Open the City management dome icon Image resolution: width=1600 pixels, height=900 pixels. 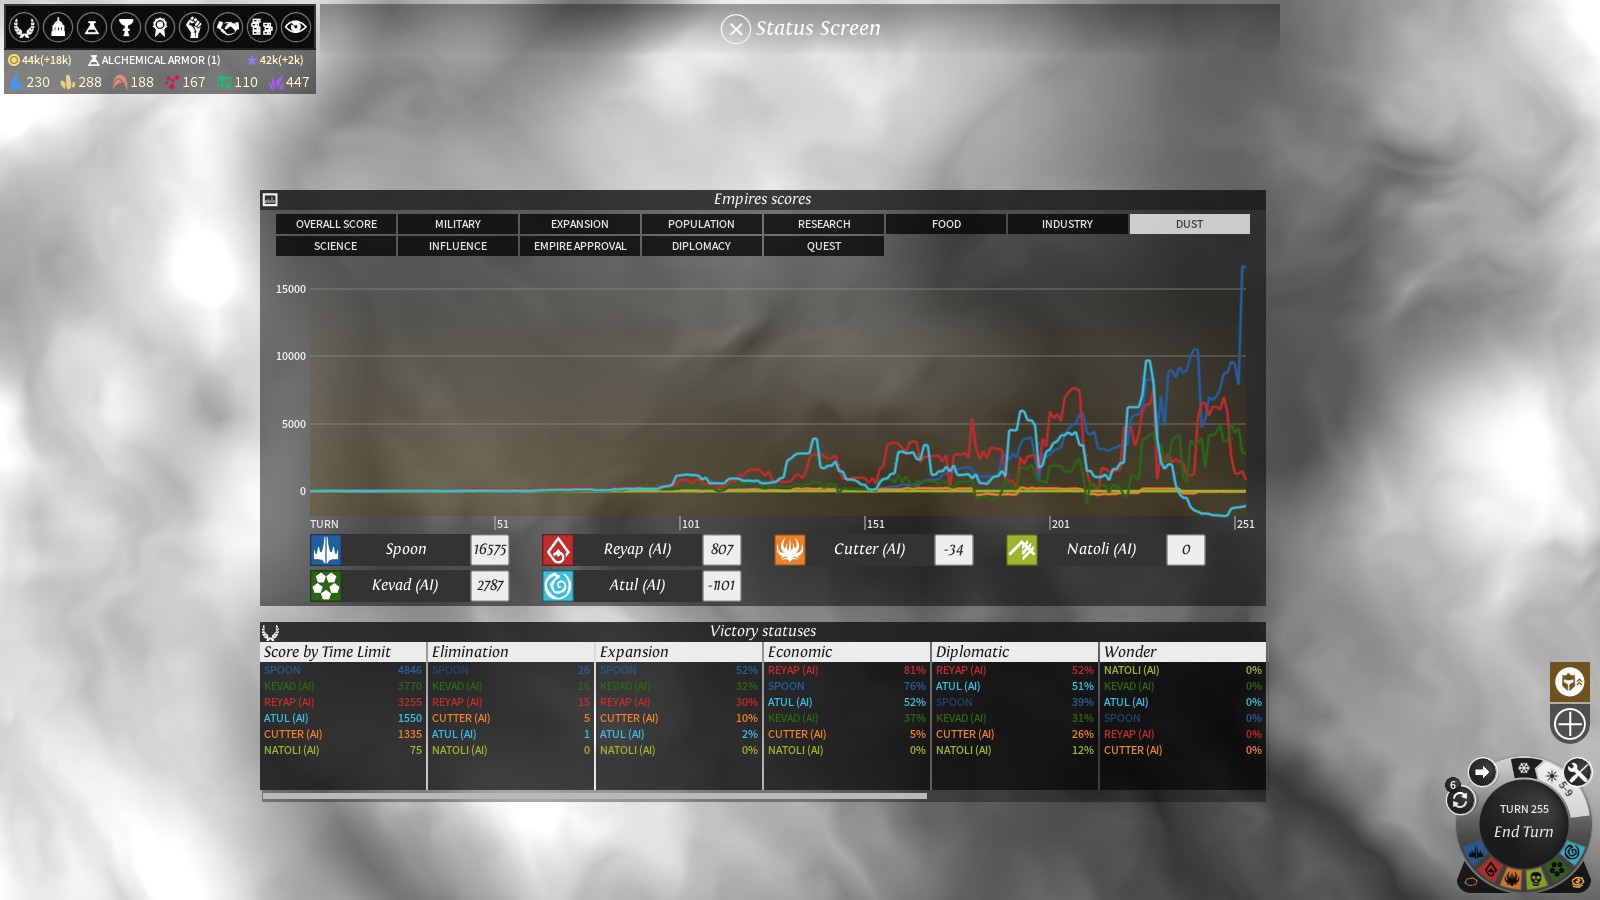[x=58, y=27]
